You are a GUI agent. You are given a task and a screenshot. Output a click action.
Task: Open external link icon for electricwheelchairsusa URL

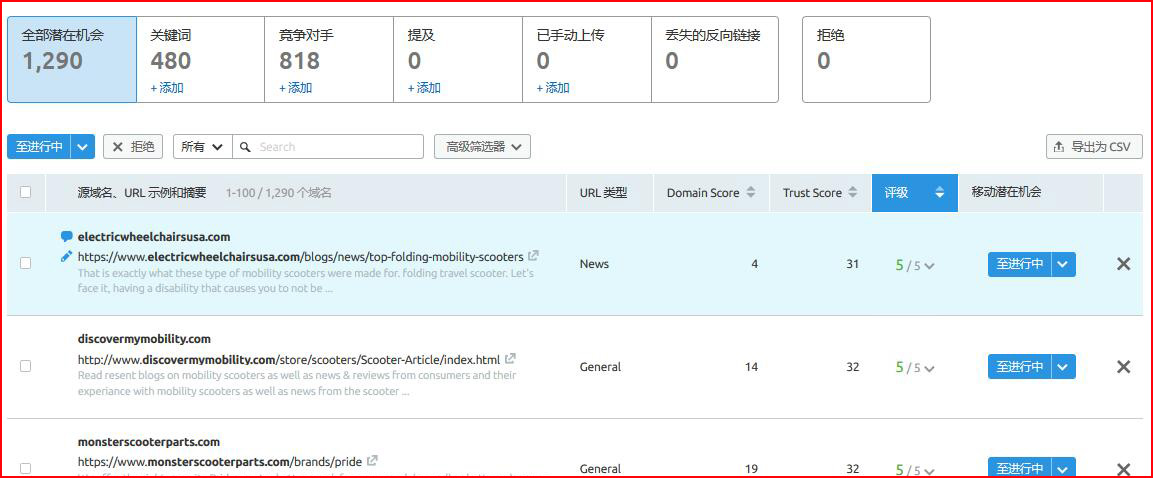click(x=534, y=256)
